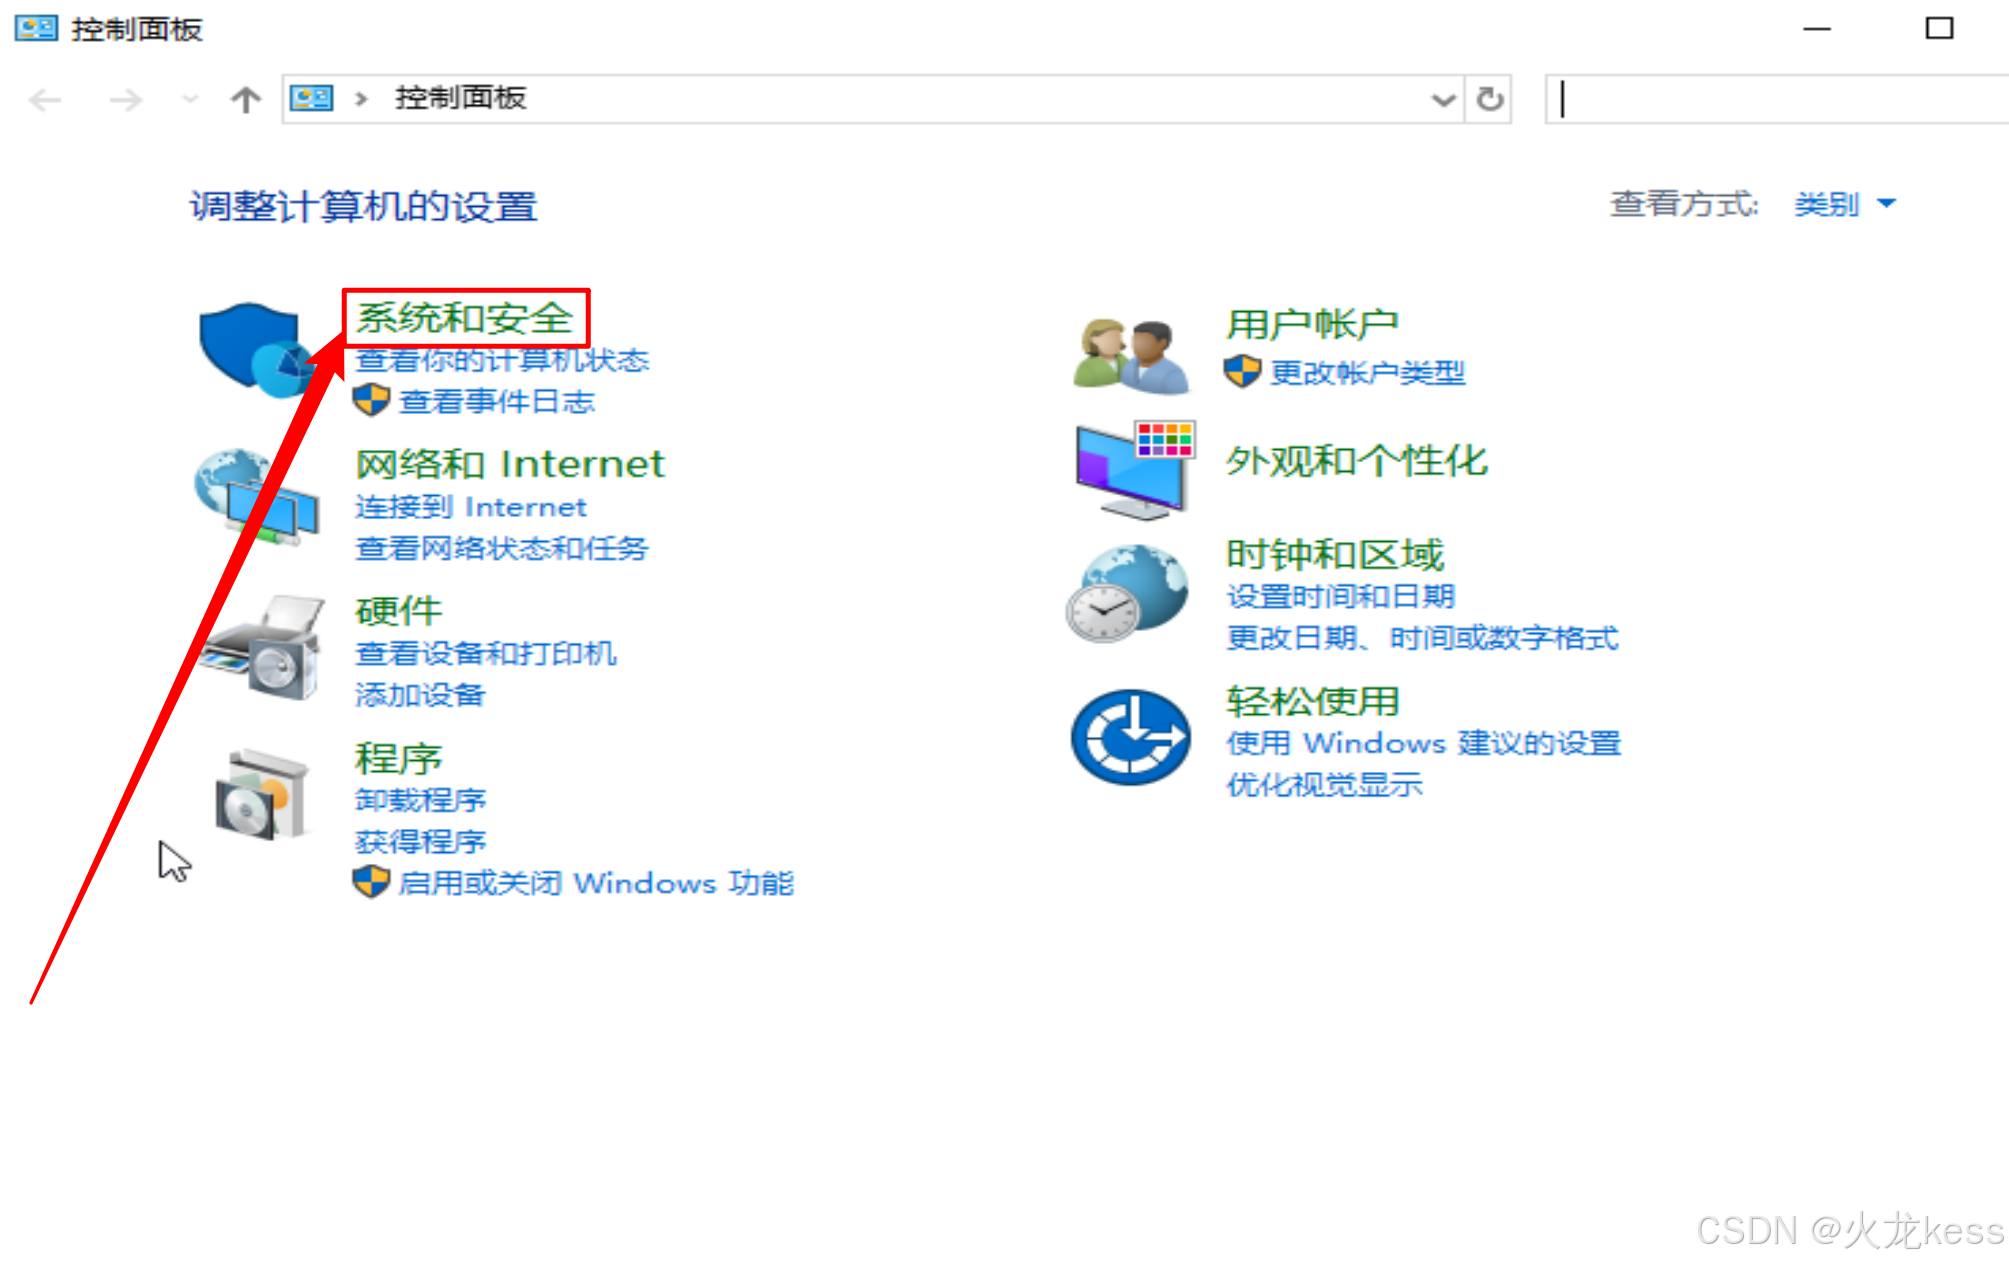
Task: Open 系统和安全 category heading
Action: point(465,318)
